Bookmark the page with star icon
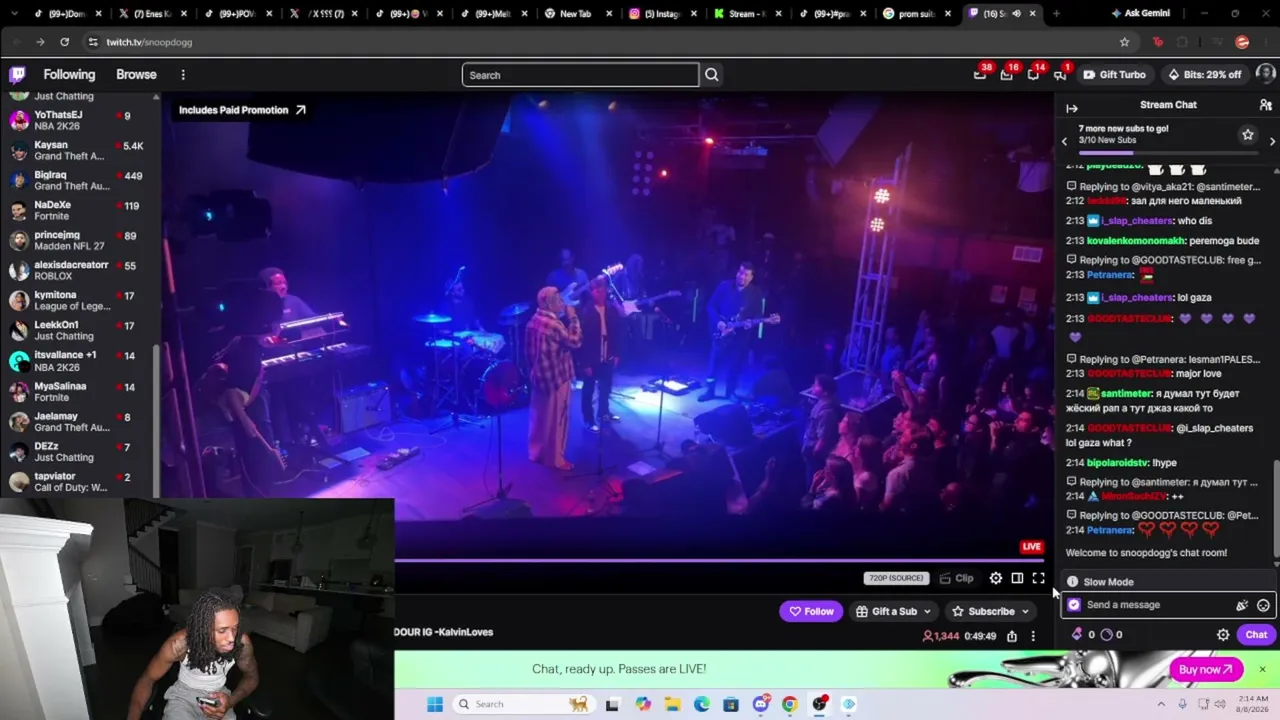This screenshot has height=720, width=1280. tap(1124, 42)
